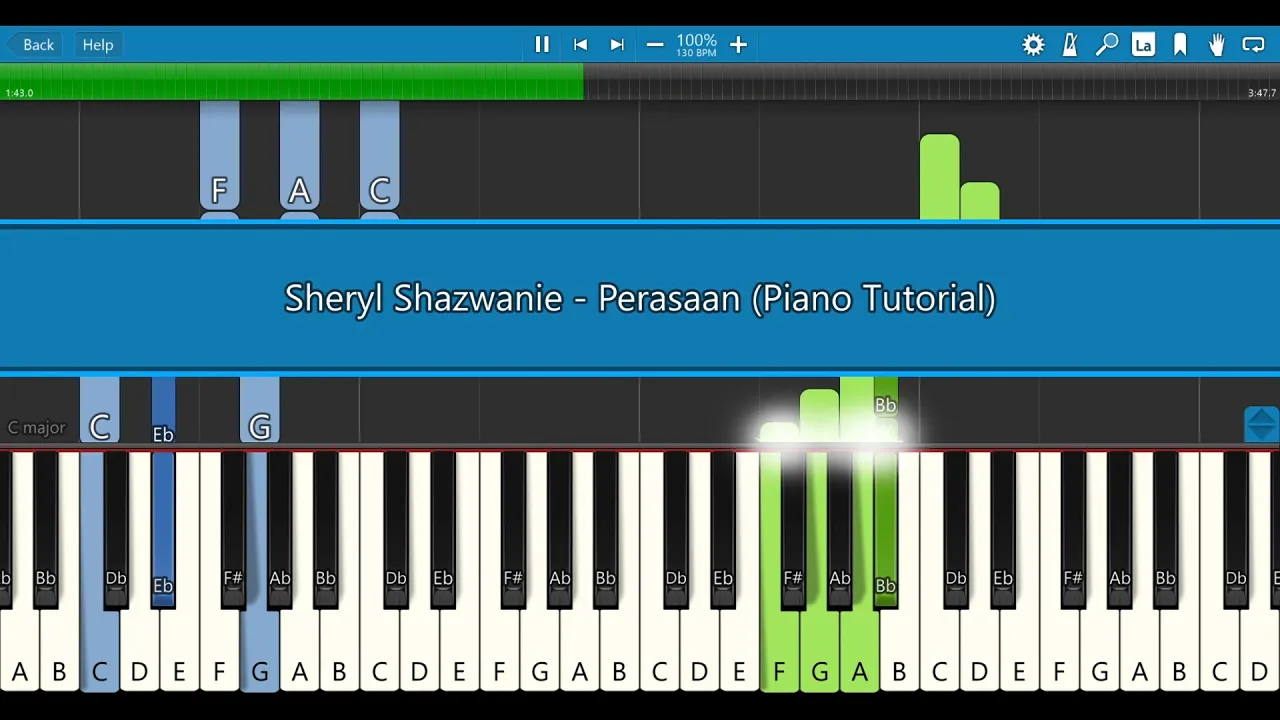Click the green highlighted Bb black key
Viewport: 1280px width, 720px height.
point(885,530)
